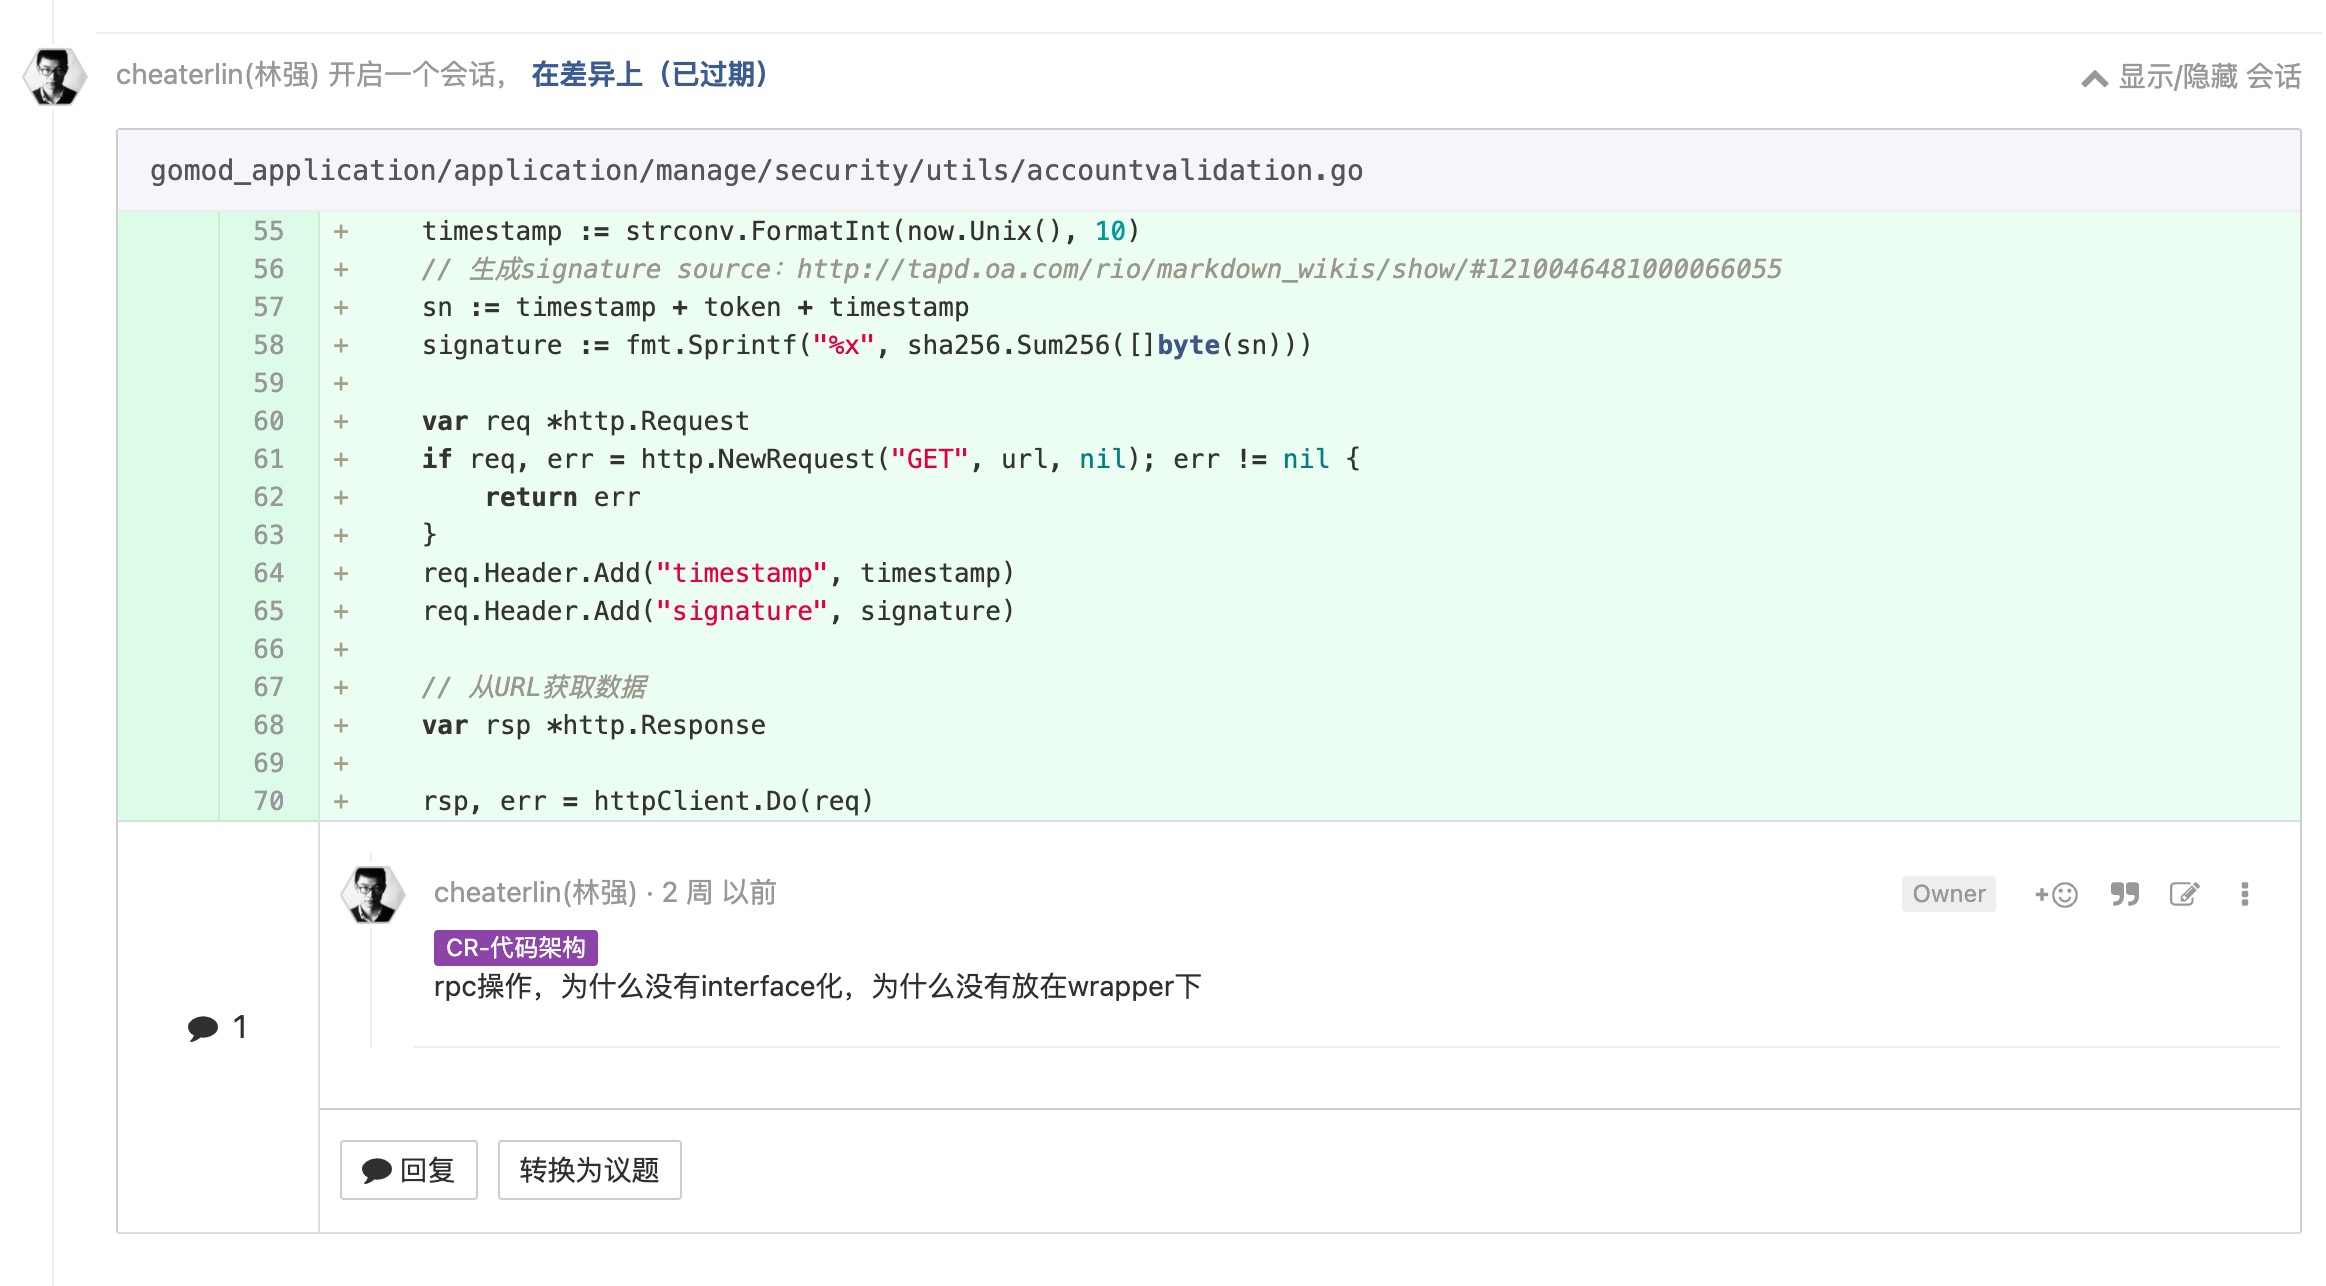This screenshot has width=2326, height=1286.
Task: Click the edit comment pencil icon
Action: (x=2184, y=894)
